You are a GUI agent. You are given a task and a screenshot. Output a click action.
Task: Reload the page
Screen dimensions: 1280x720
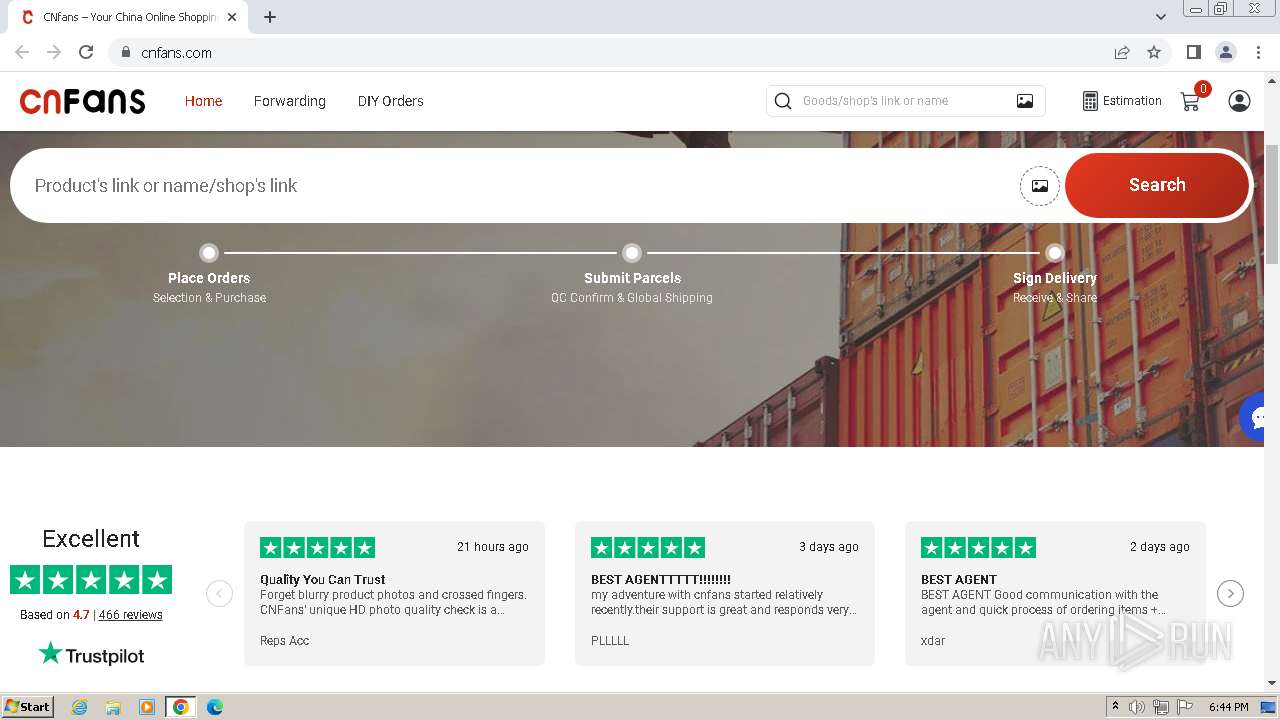[x=86, y=53]
